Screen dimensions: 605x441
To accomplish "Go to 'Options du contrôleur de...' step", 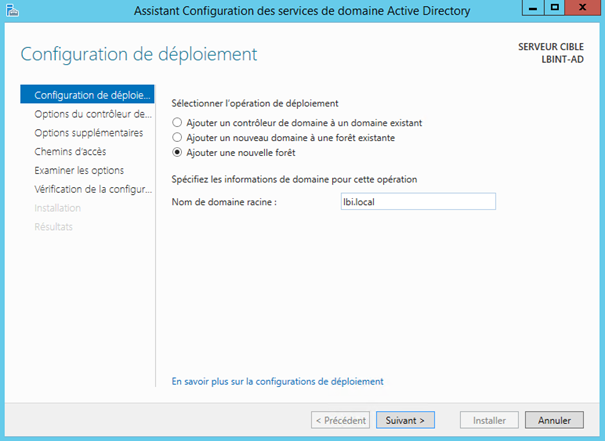I will click(92, 114).
